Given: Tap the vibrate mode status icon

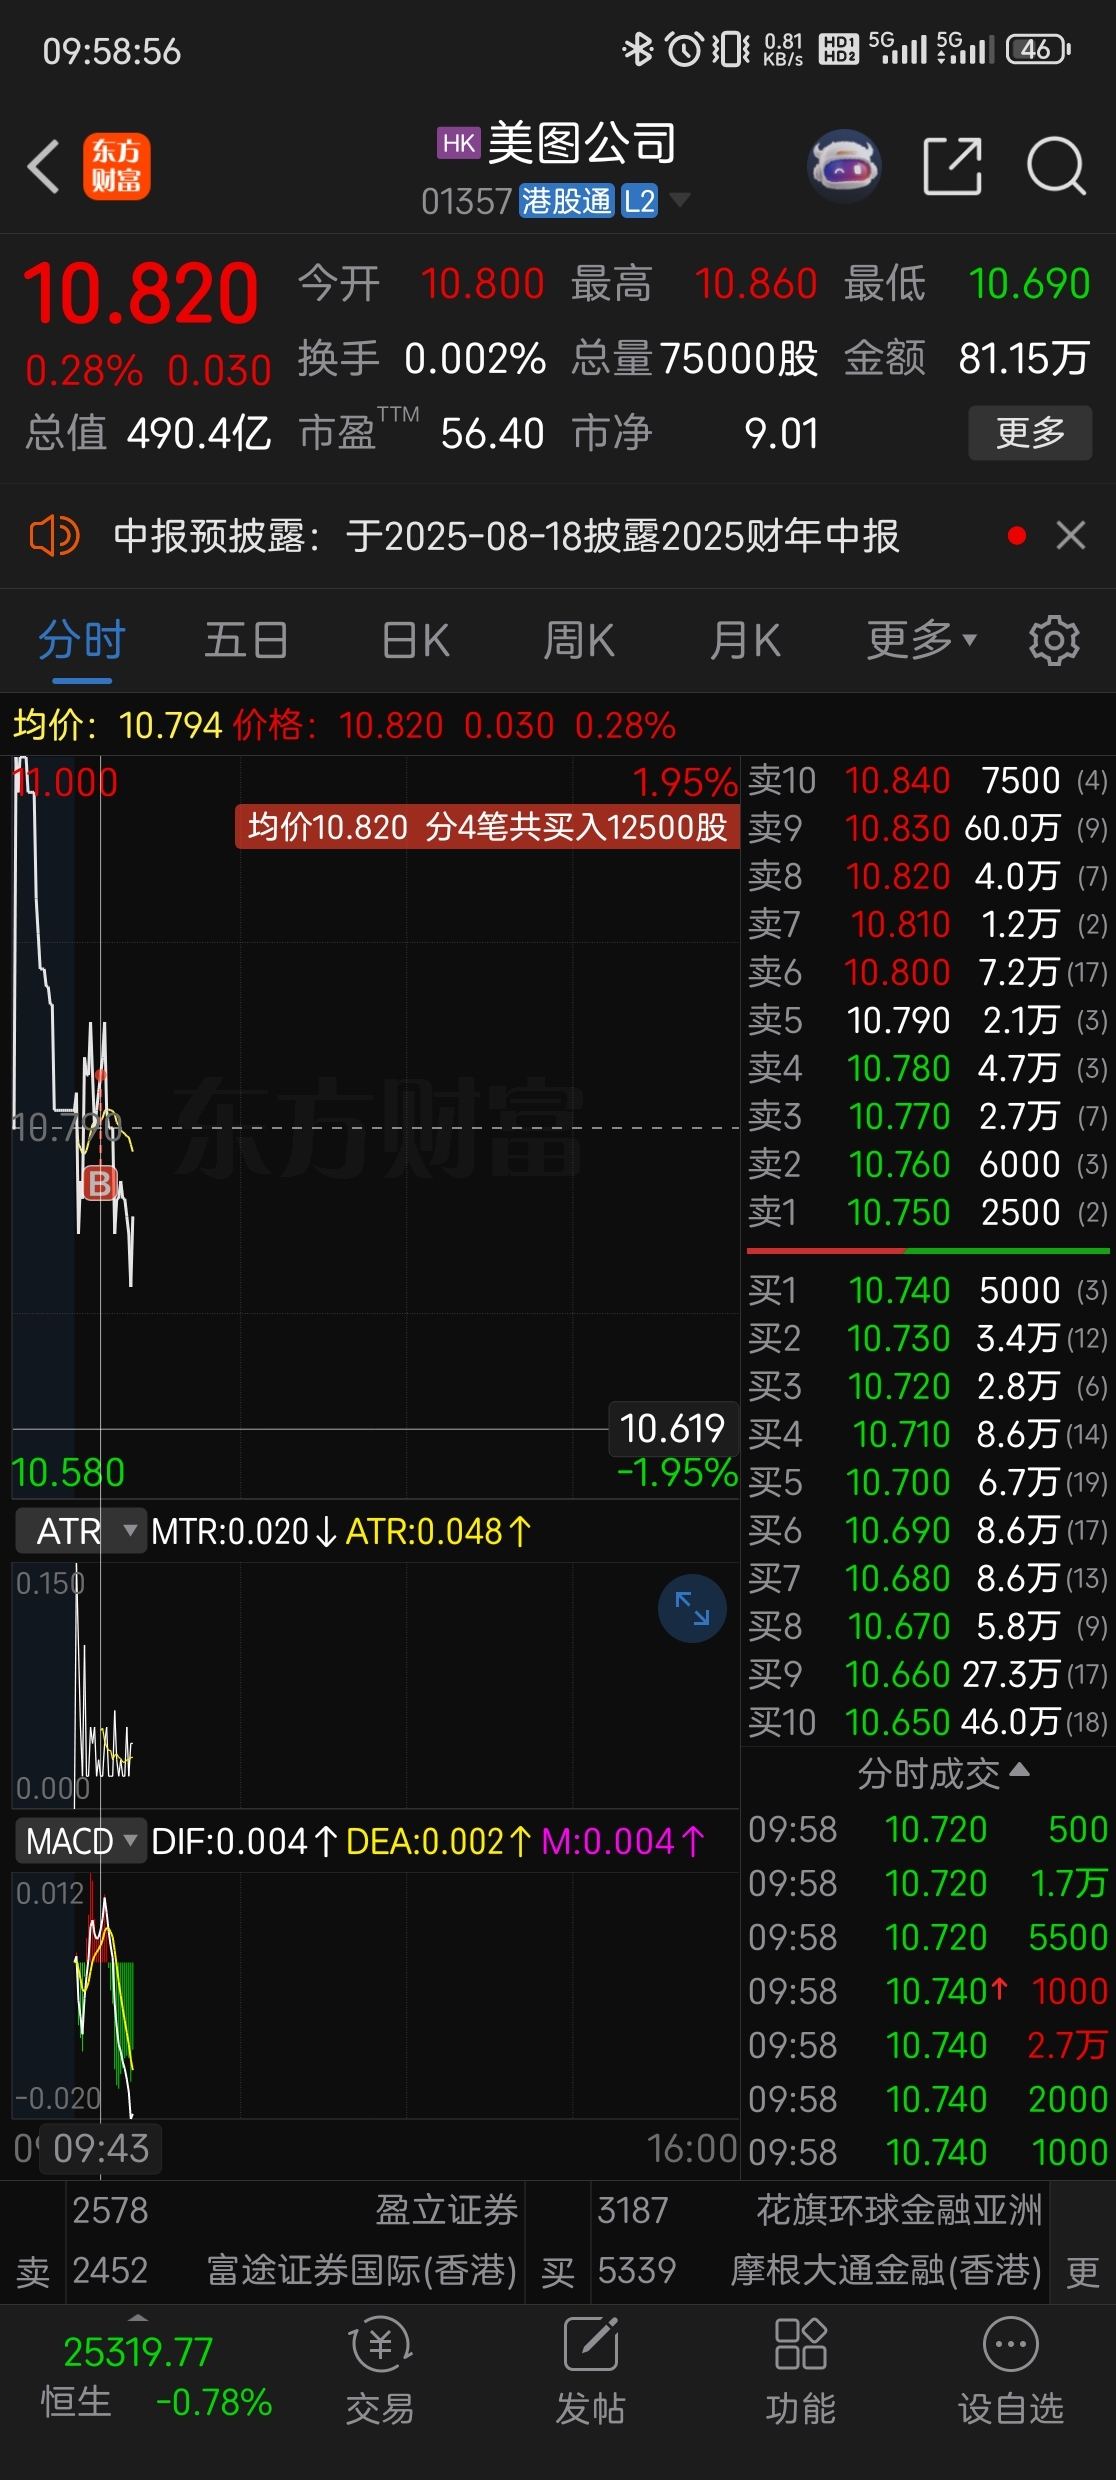Looking at the screenshot, I should coord(731,49).
